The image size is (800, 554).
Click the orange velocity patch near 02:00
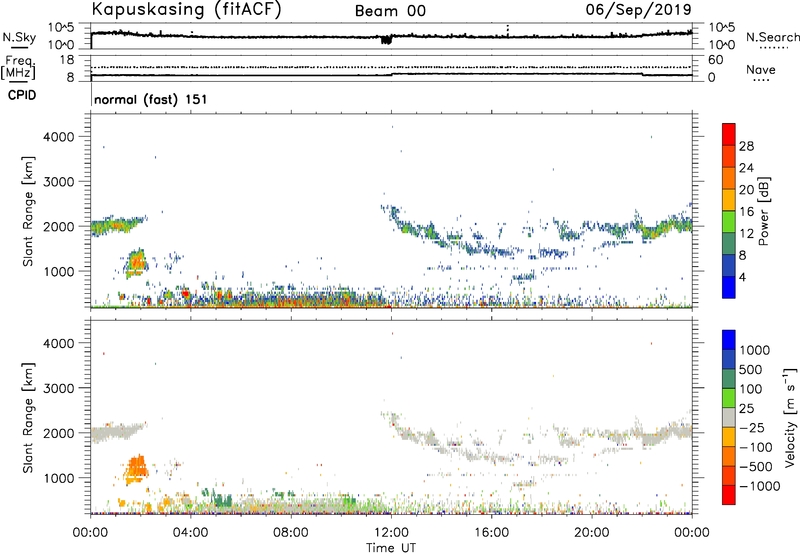pos(137,467)
